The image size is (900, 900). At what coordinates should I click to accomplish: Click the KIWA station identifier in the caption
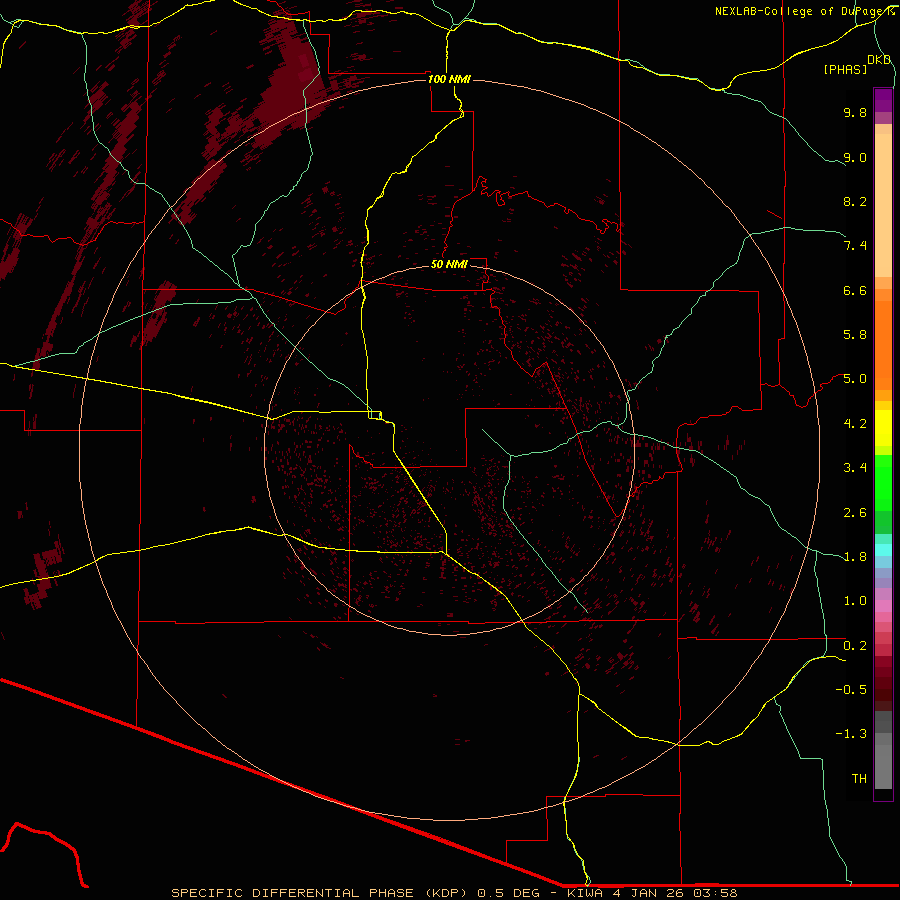tap(585, 893)
